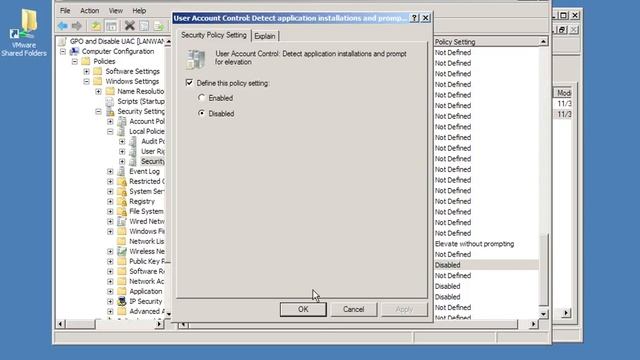
Task: Click the Back arrow in the toolbar
Action: click(62, 26)
